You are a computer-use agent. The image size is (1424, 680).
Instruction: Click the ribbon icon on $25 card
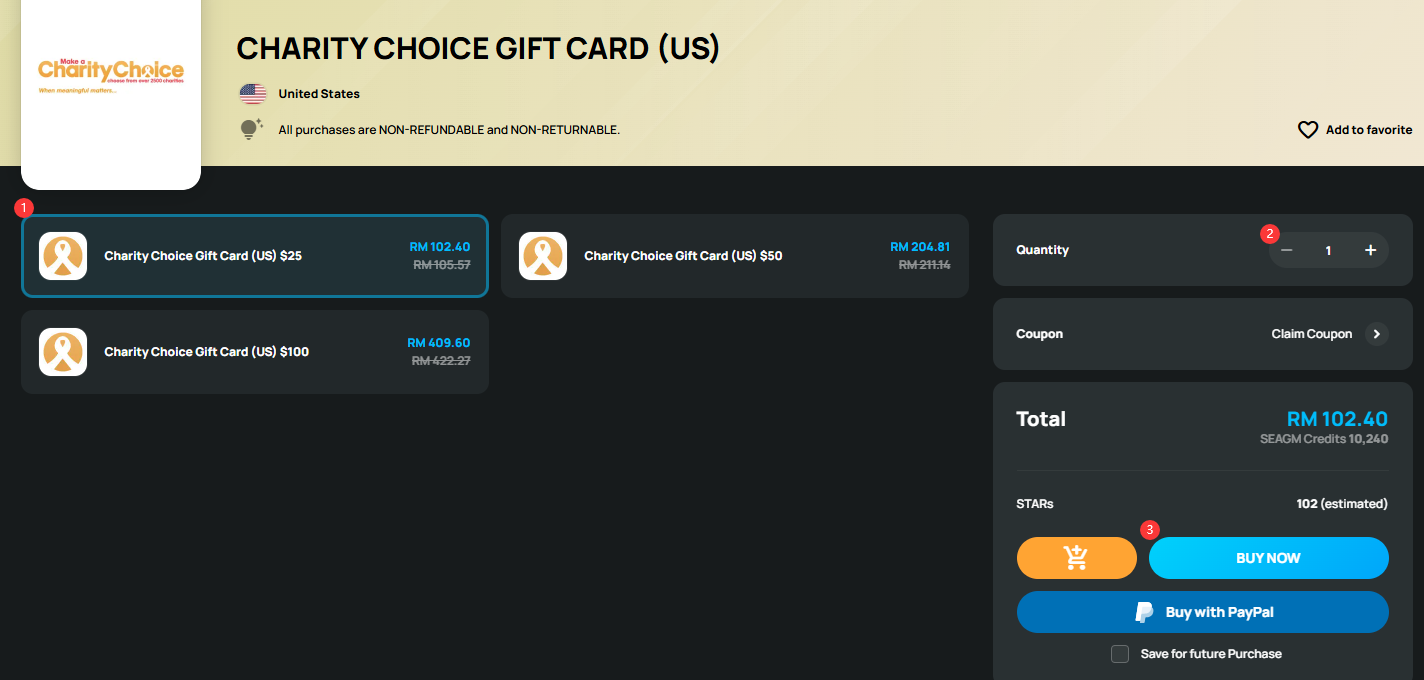[x=63, y=256]
